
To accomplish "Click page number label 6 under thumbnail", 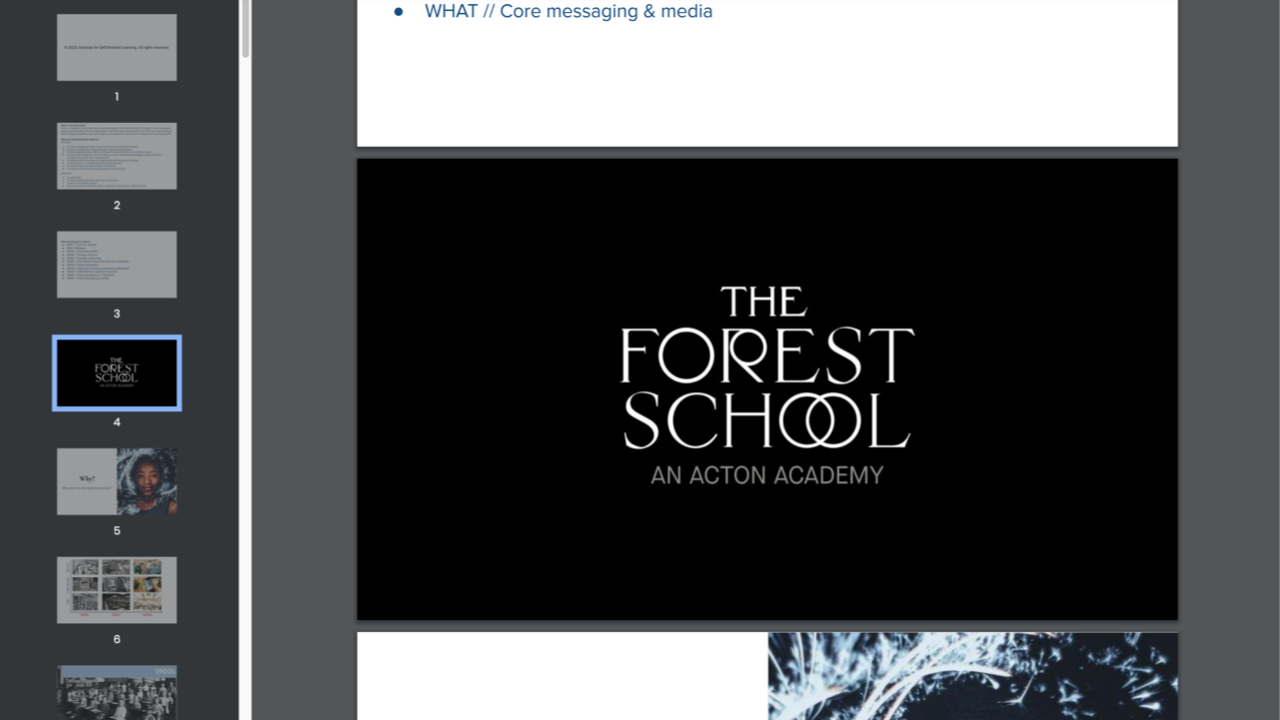I will 117,639.
